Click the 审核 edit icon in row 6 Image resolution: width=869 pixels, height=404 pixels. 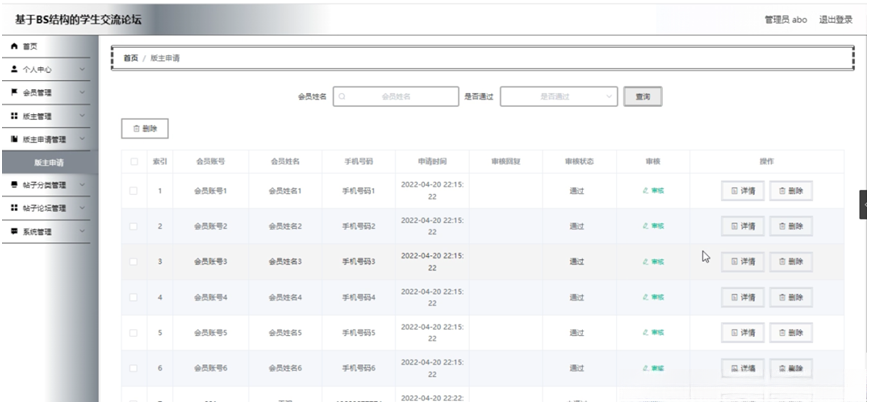(646, 368)
